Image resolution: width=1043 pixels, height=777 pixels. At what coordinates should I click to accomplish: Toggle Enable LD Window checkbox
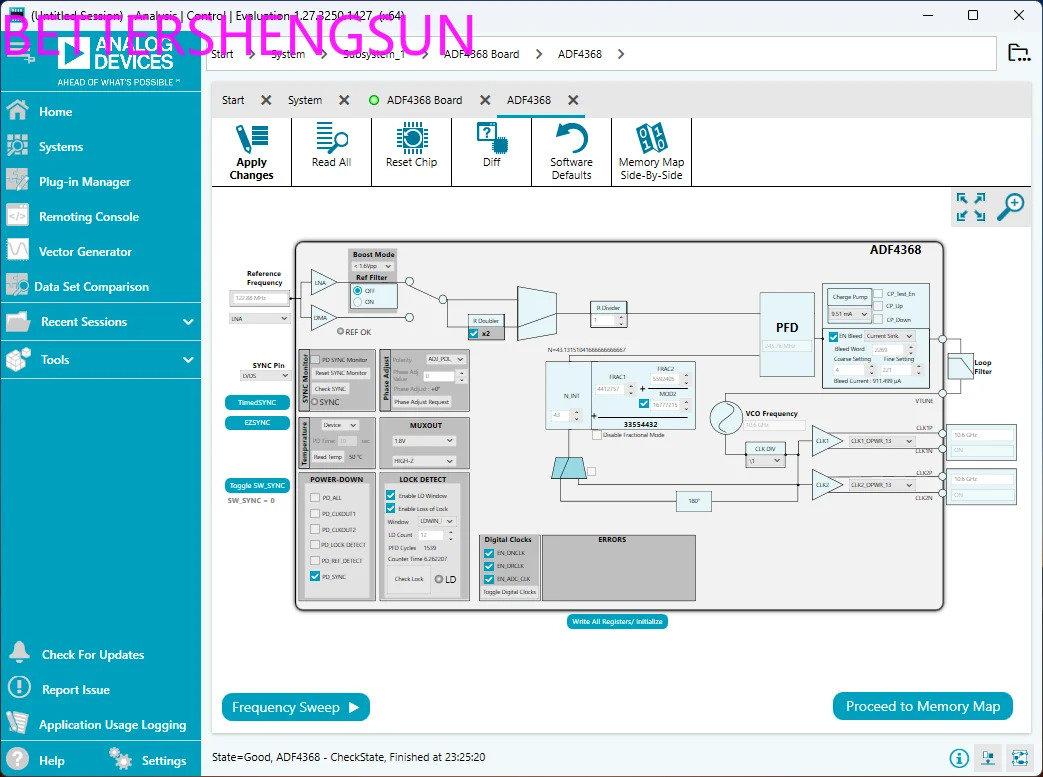390,495
